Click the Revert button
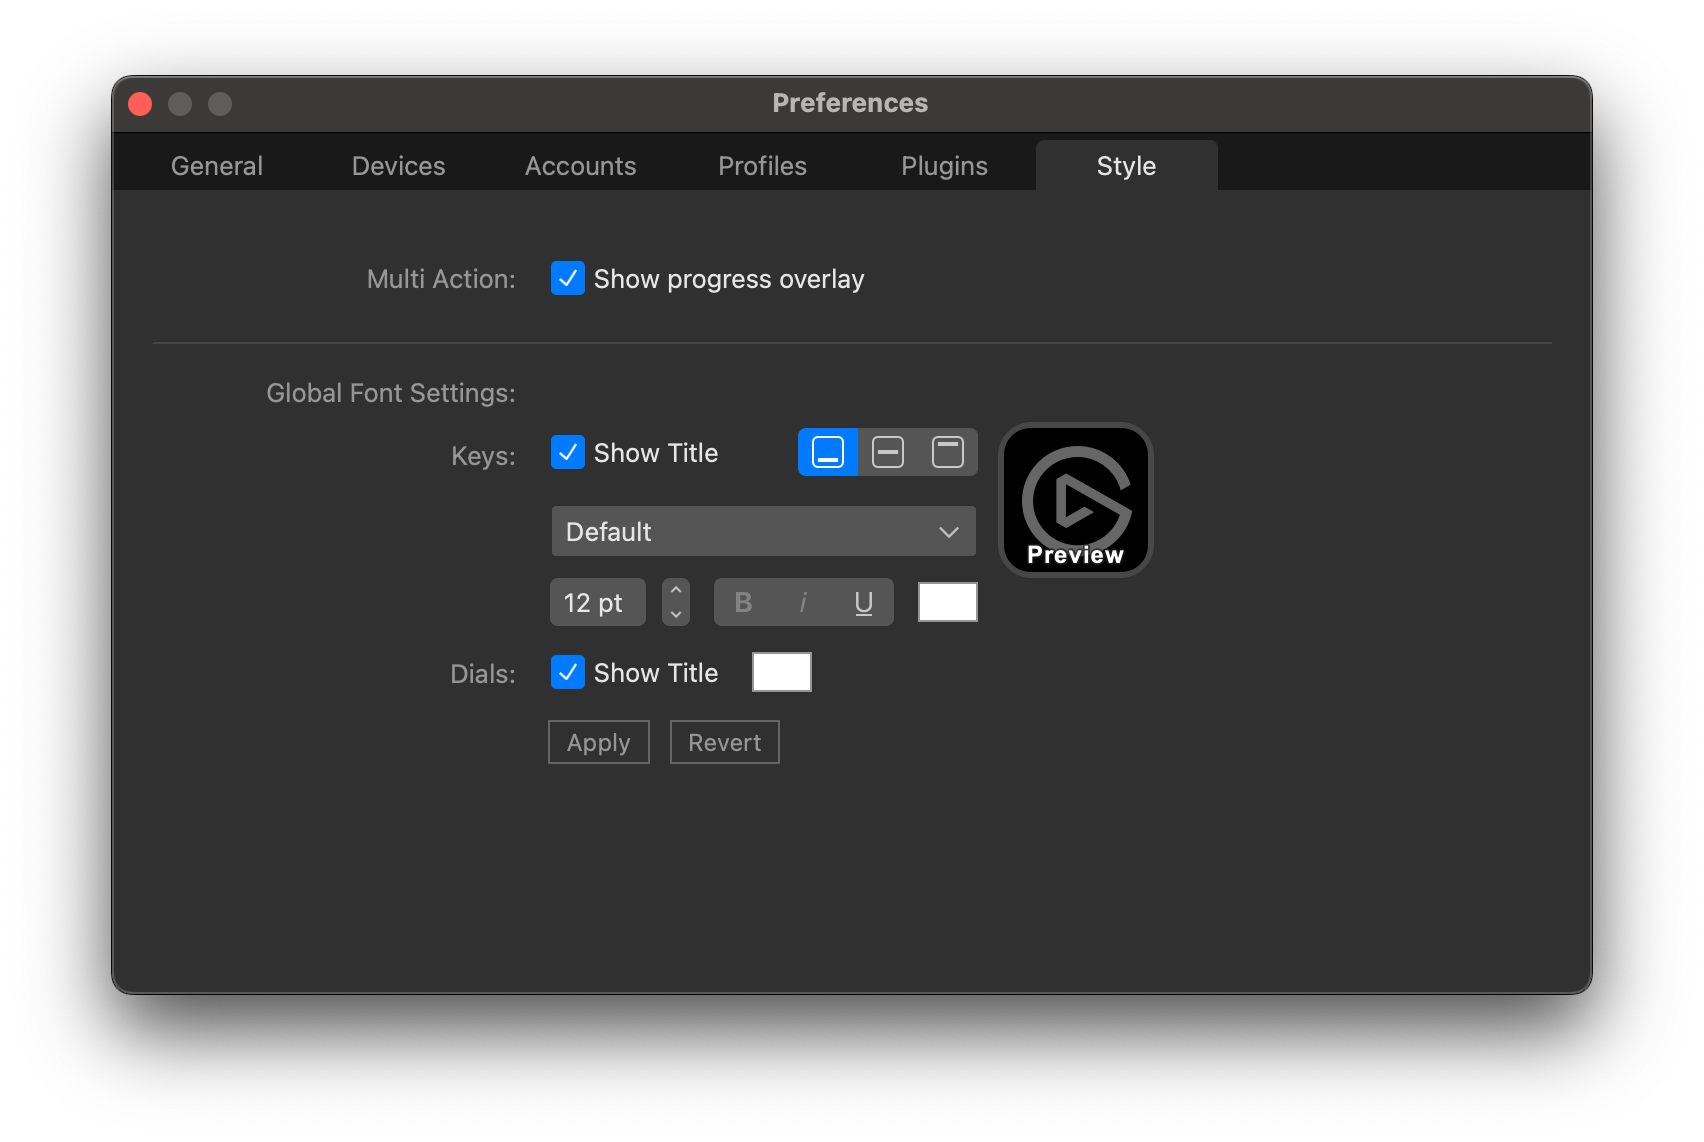This screenshot has height=1142, width=1704. 725,742
